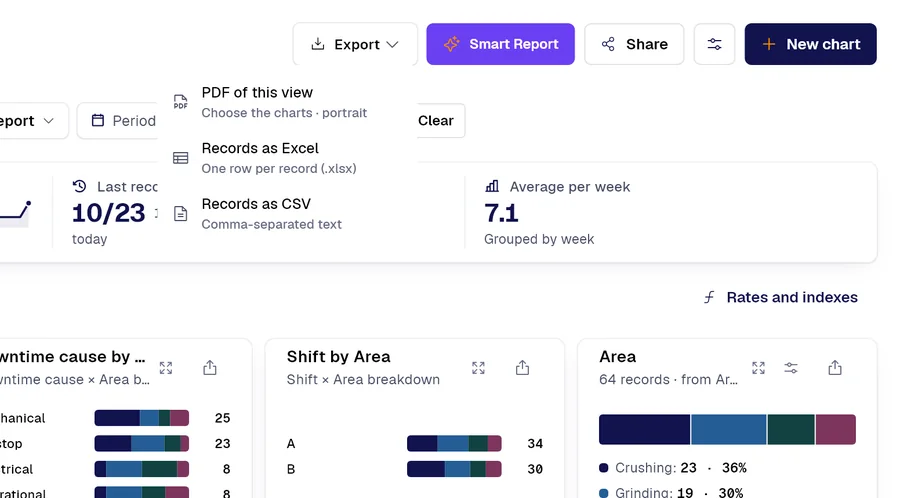Share the downtime cause chart
Screen dimensions: 900x498
(210, 368)
